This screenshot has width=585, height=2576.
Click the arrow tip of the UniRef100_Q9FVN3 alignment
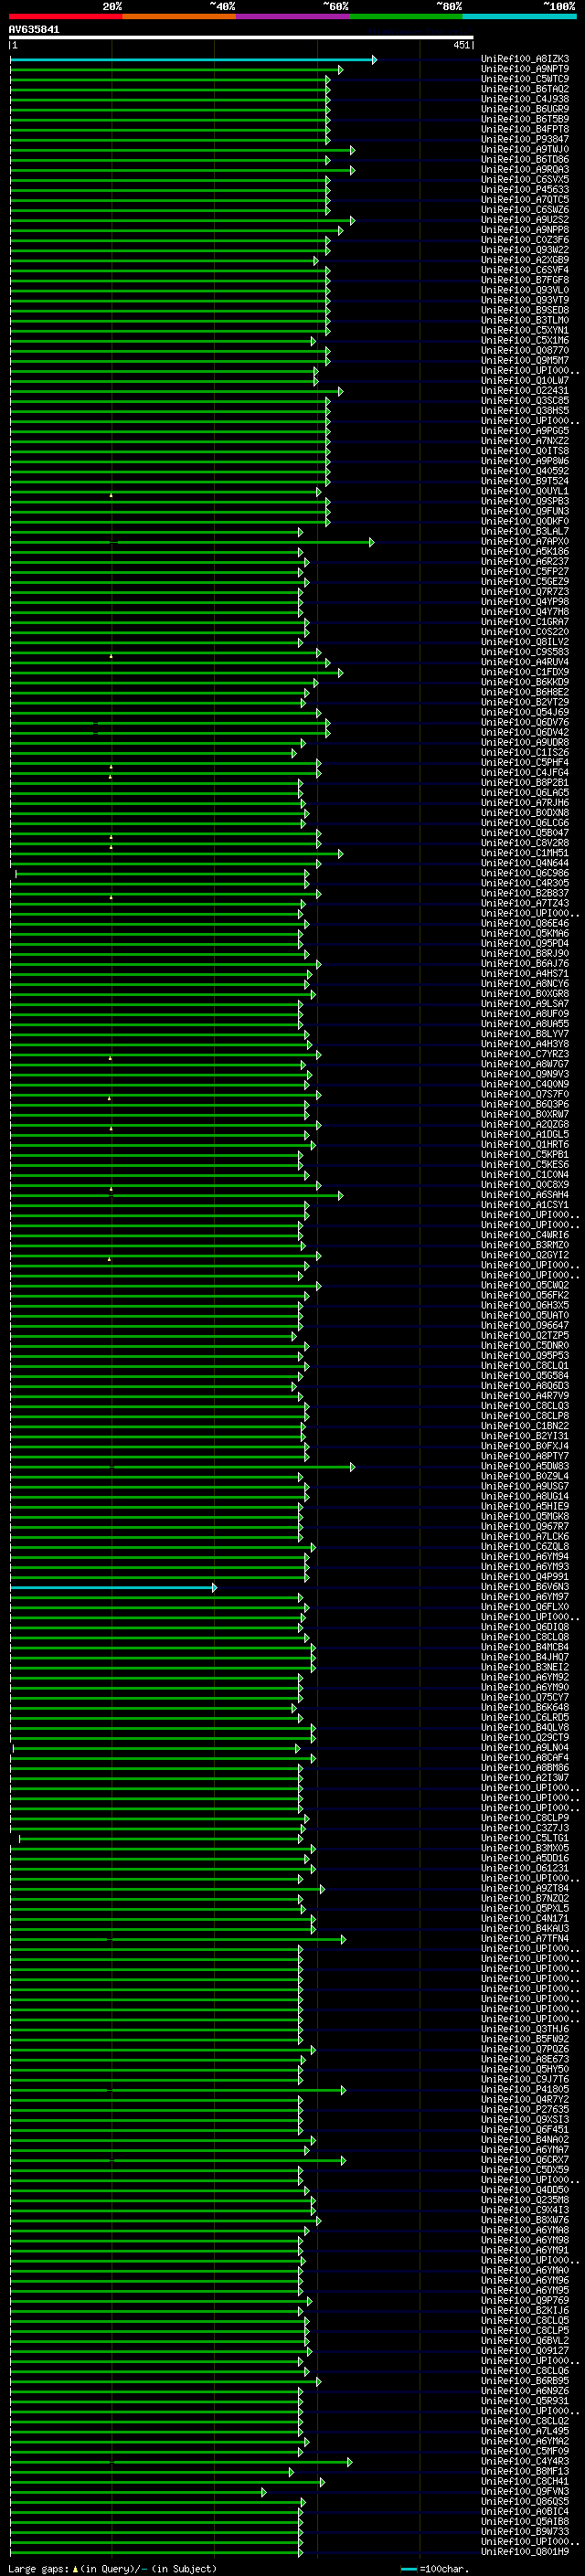point(264,2492)
